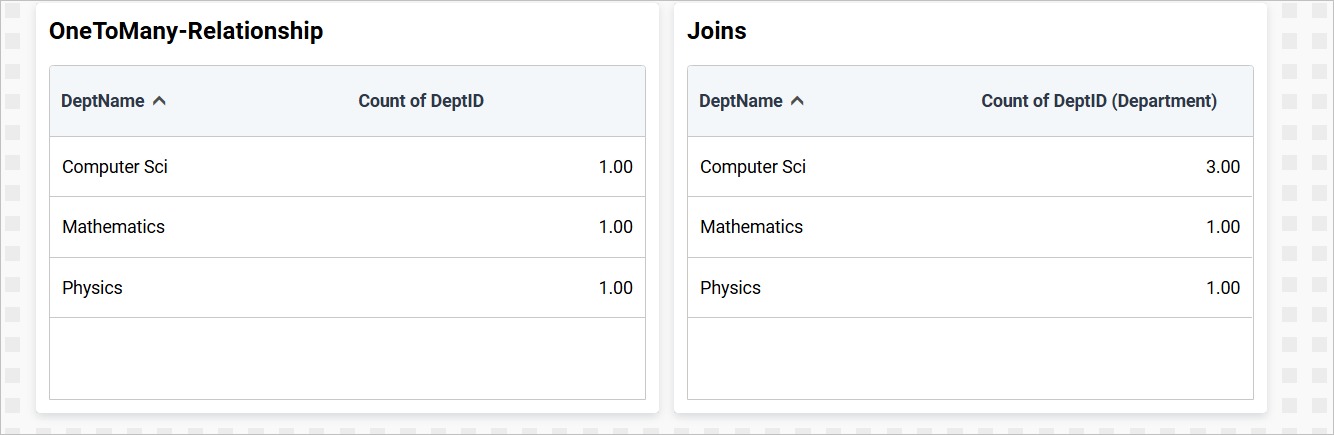Viewport: 1334px width, 435px height.
Task: Select Computer Sci row in OneToMany-Relationship table
Action: tap(115, 167)
